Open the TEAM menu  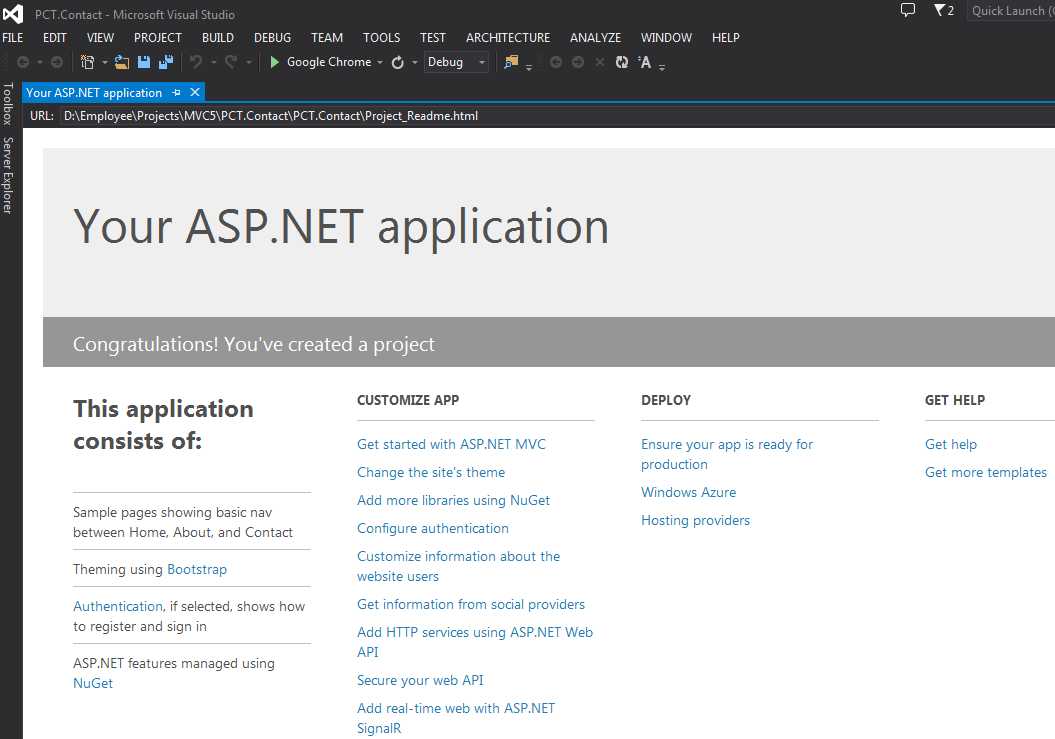tap(327, 38)
